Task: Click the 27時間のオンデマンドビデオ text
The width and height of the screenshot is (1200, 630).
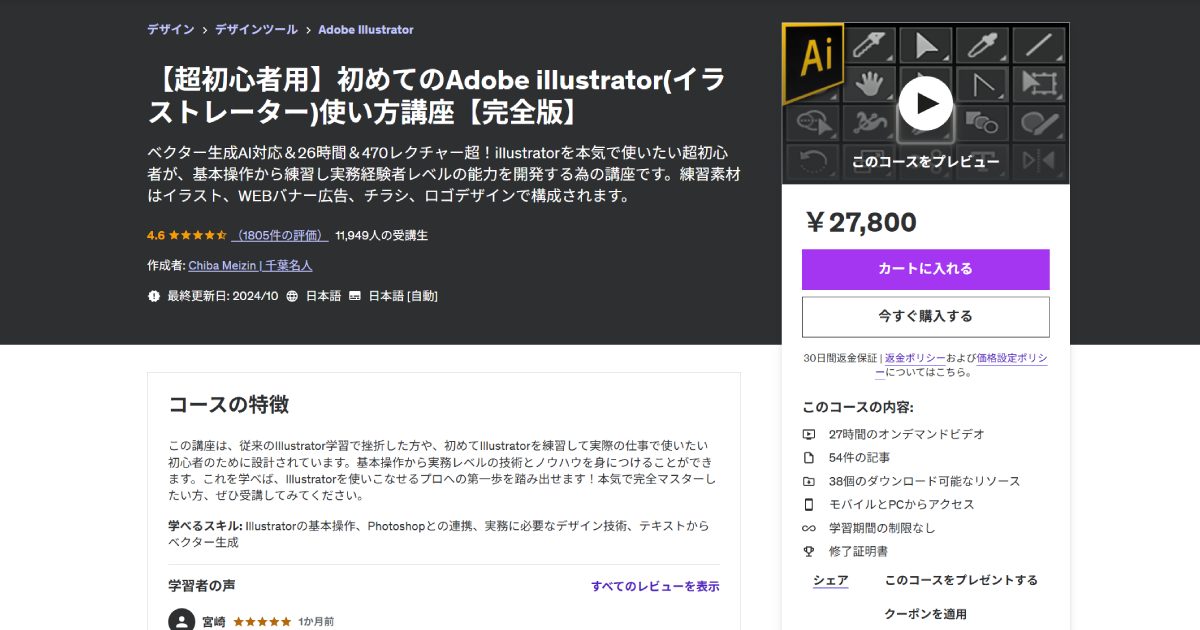Action: click(x=907, y=434)
